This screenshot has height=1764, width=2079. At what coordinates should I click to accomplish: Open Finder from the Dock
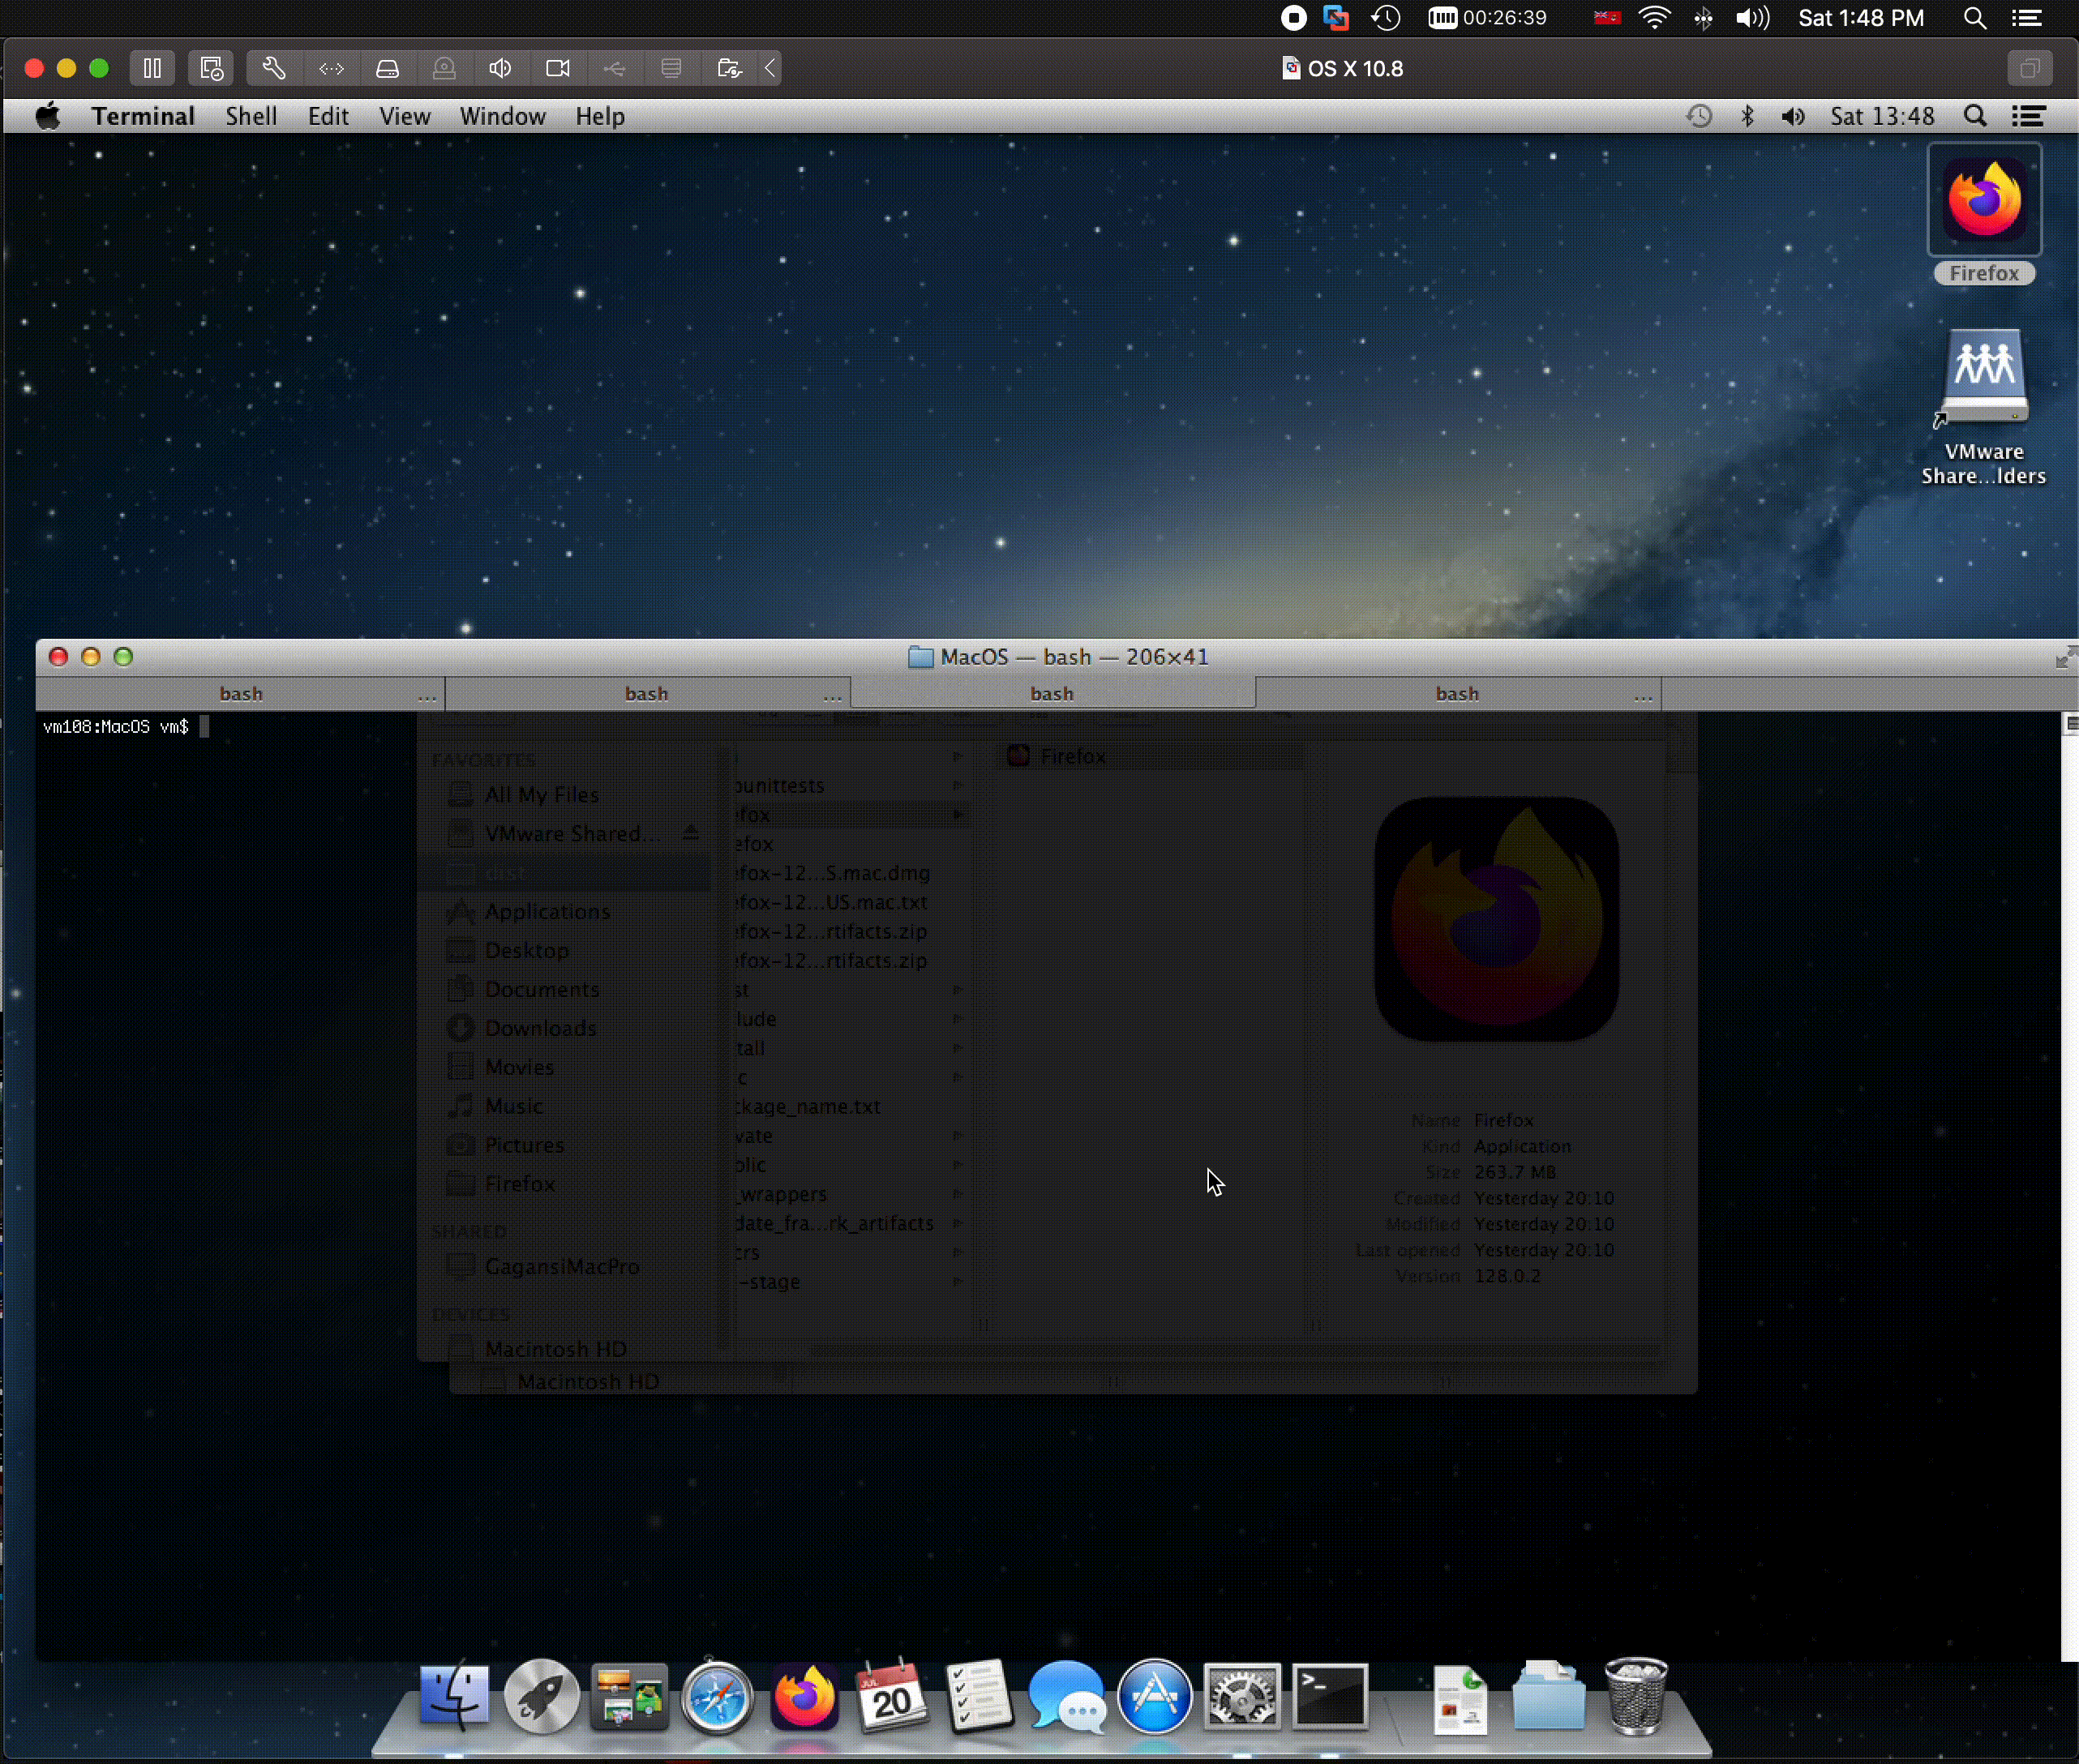point(454,1696)
